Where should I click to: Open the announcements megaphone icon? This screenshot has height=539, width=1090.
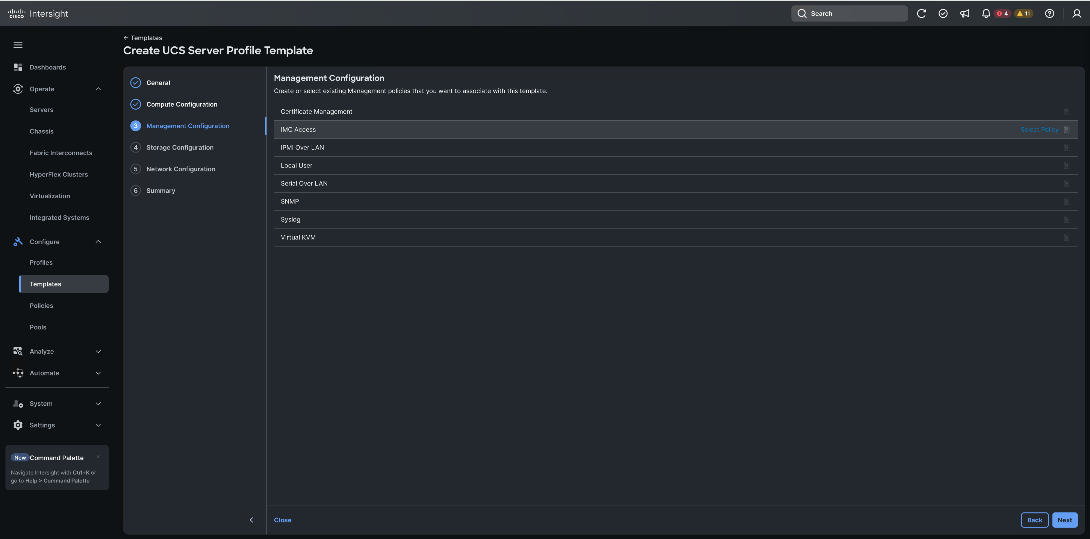click(965, 13)
